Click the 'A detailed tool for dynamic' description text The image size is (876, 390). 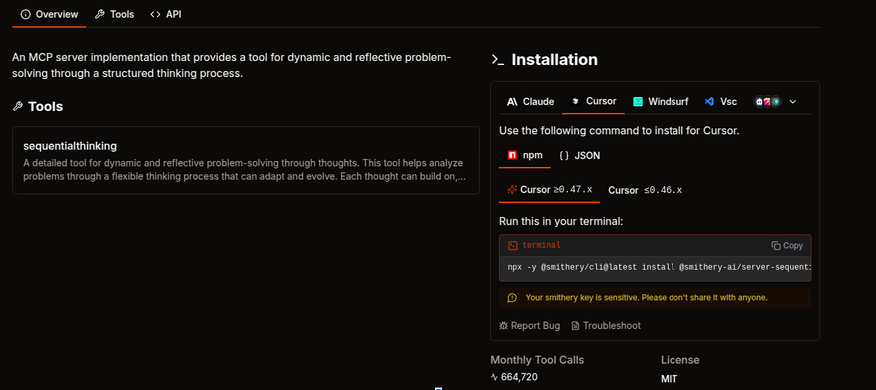245,170
